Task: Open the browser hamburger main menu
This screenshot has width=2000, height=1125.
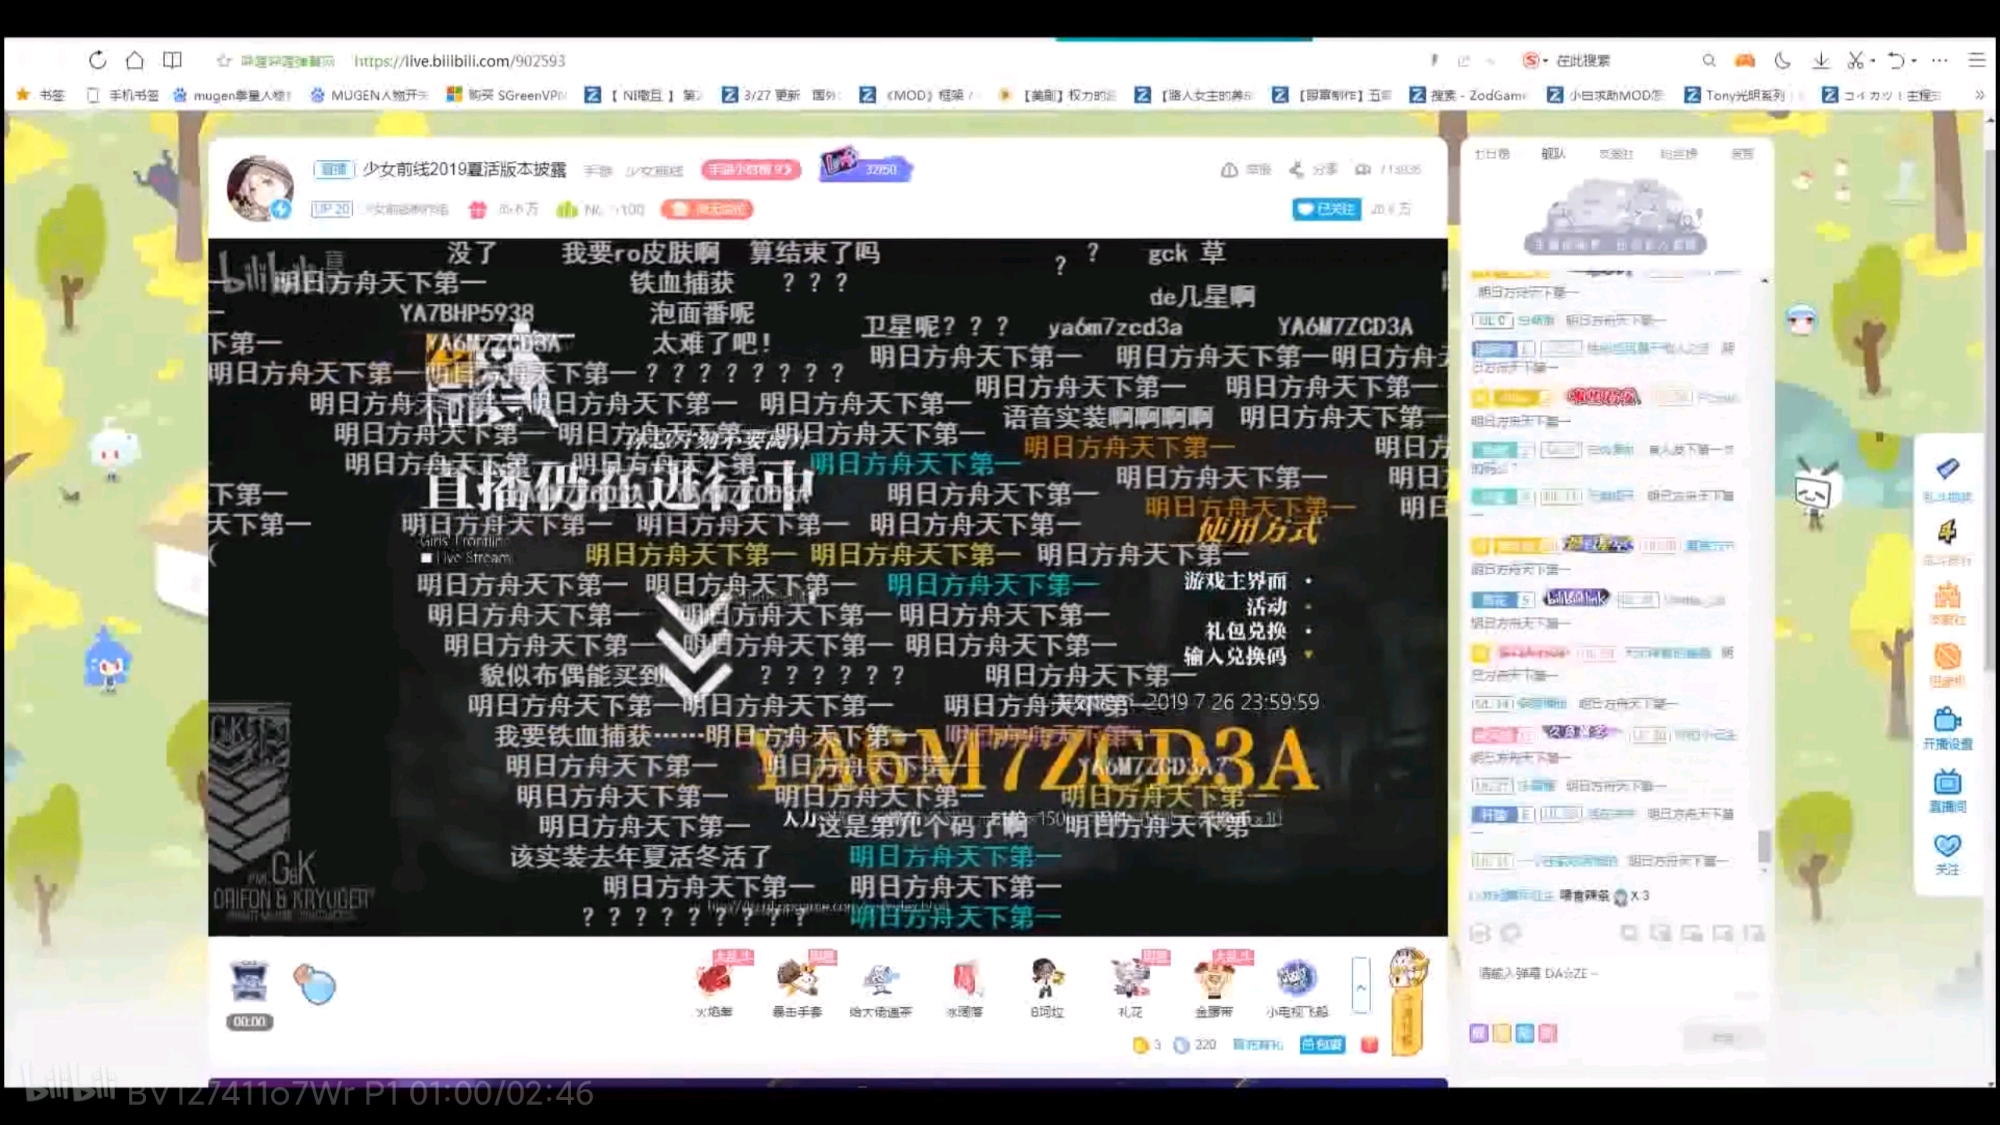Action: click(x=1977, y=60)
